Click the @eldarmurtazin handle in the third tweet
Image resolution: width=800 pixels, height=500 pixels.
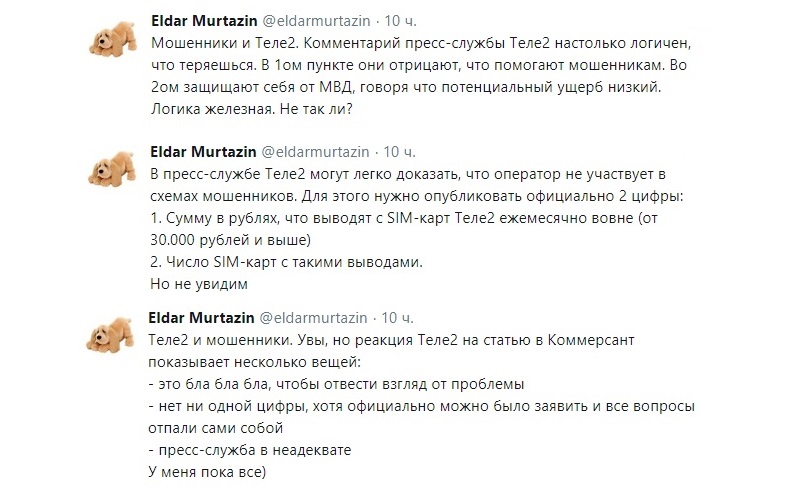pyautogui.click(x=314, y=317)
